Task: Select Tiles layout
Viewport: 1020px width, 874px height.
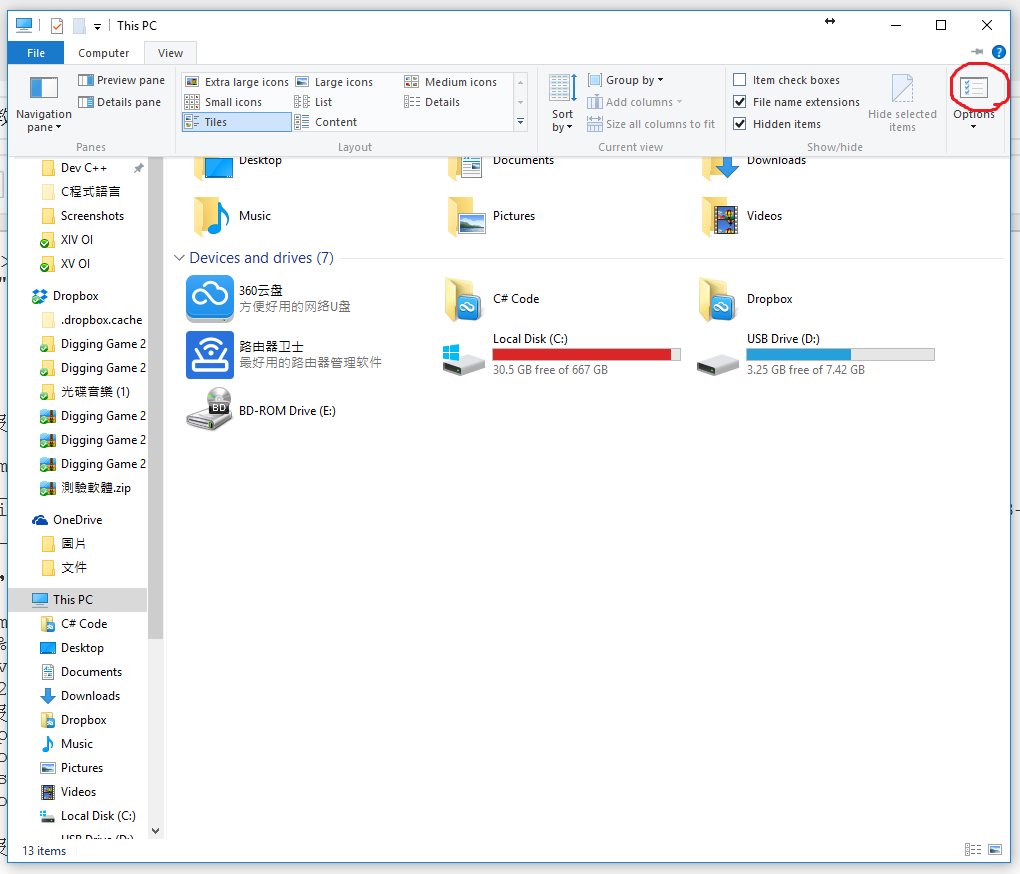Action: point(237,122)
